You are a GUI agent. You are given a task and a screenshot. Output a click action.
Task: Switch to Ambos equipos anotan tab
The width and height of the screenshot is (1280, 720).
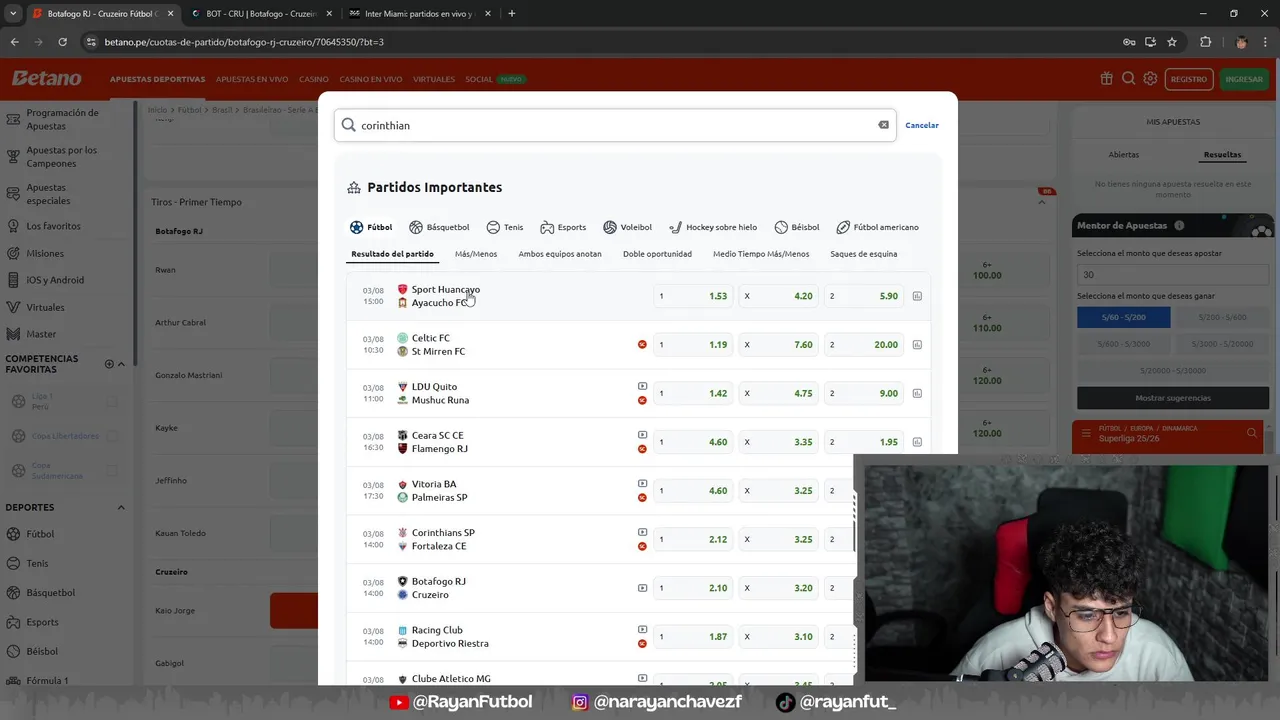[x=560, y=254]
